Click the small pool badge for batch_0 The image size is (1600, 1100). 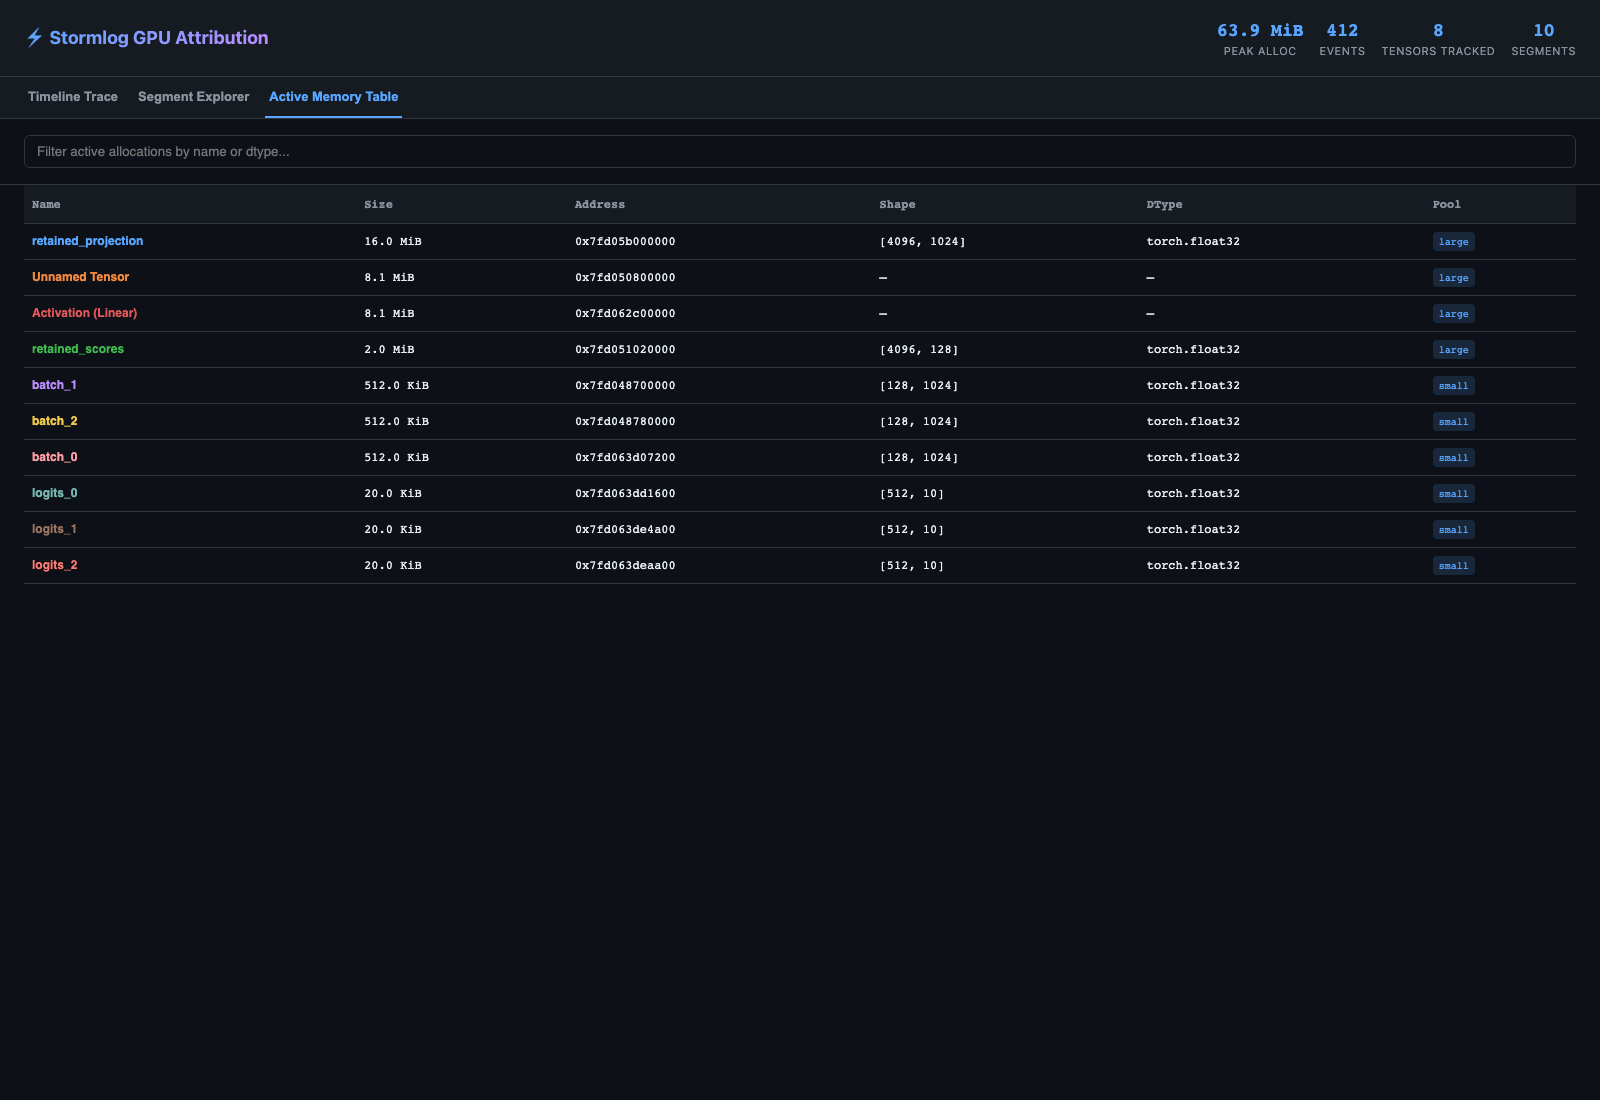(x=1453, y=458)
